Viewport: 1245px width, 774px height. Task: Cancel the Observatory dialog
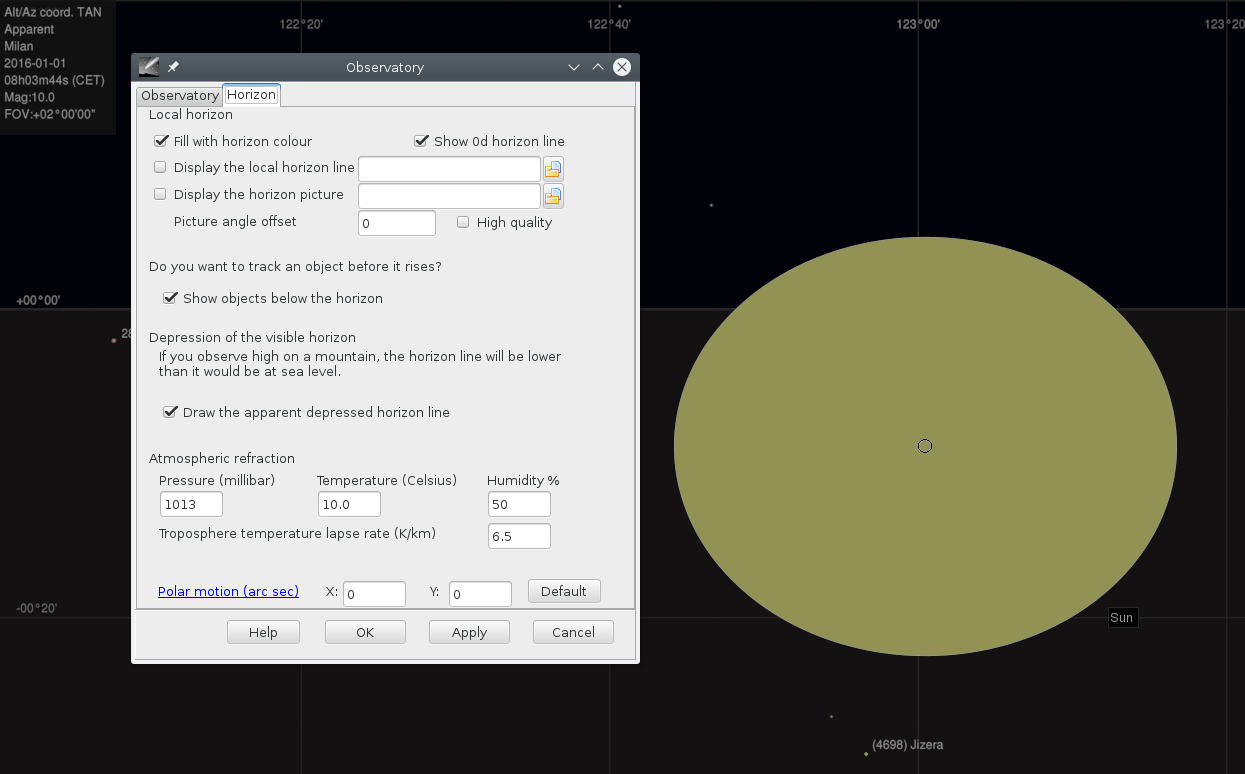click(x=573, y=632)
